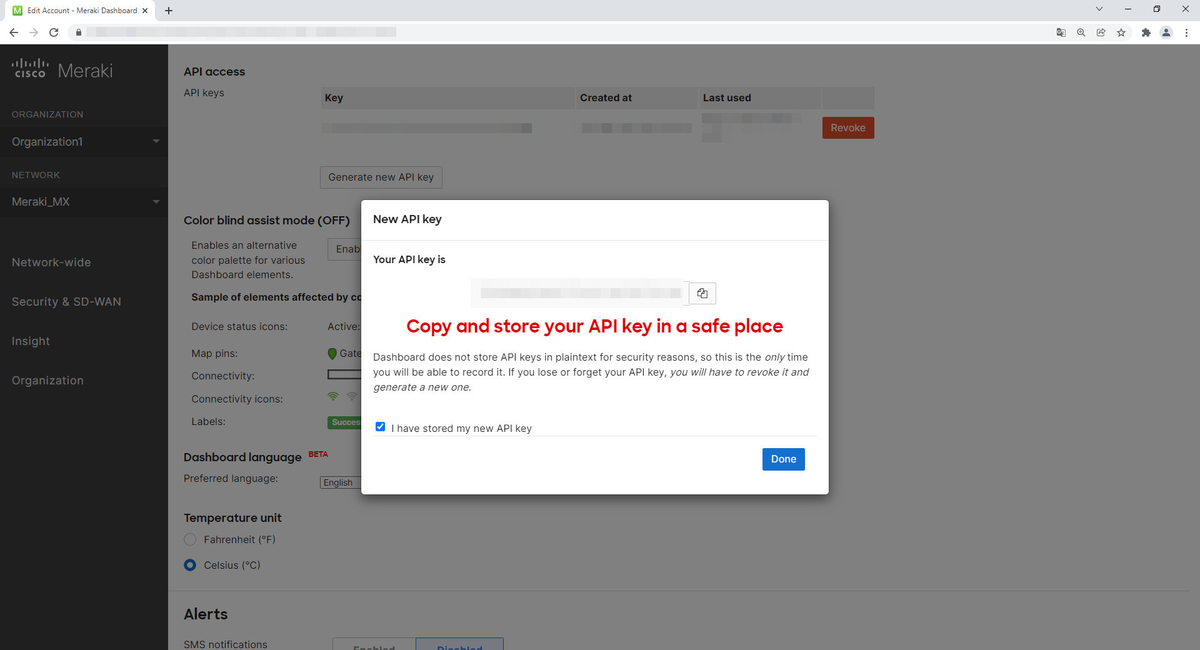Click the Done button
Image resolution: width=1200 pixels, height=650 pixels.
click(783, 459)
